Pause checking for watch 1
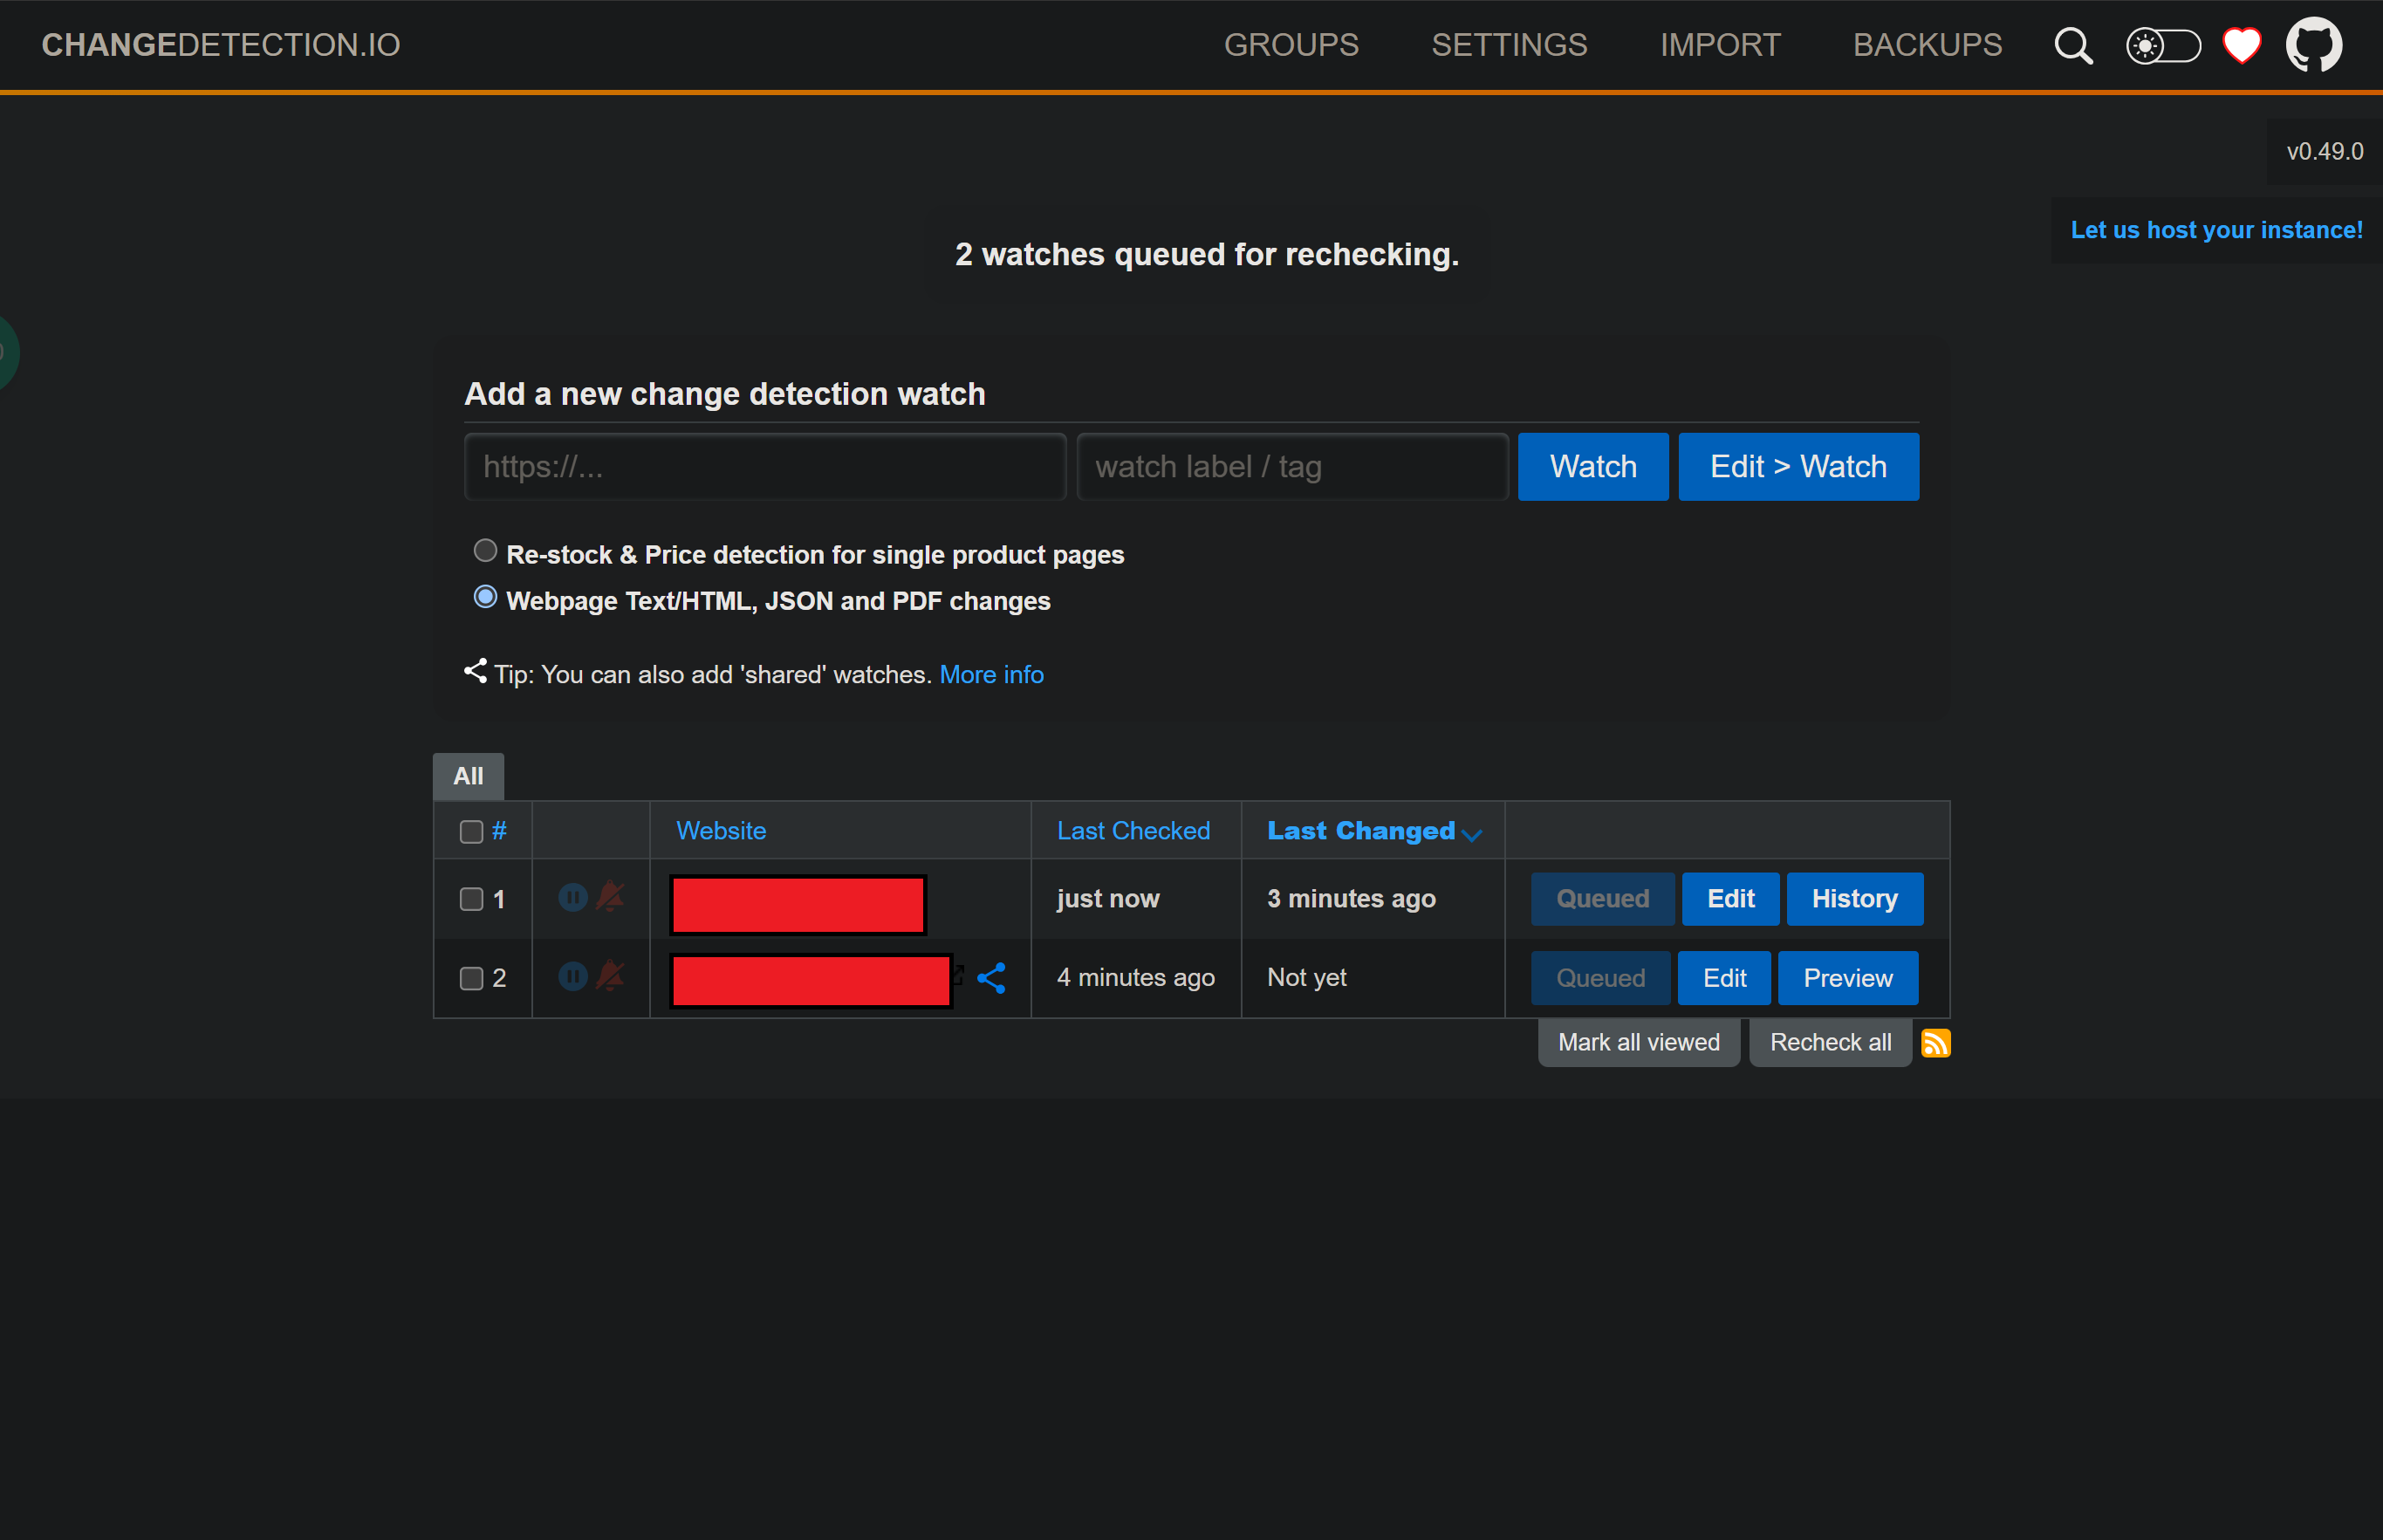The image size is (2383, 1540). pyautogui.click(x=572, y=897)
